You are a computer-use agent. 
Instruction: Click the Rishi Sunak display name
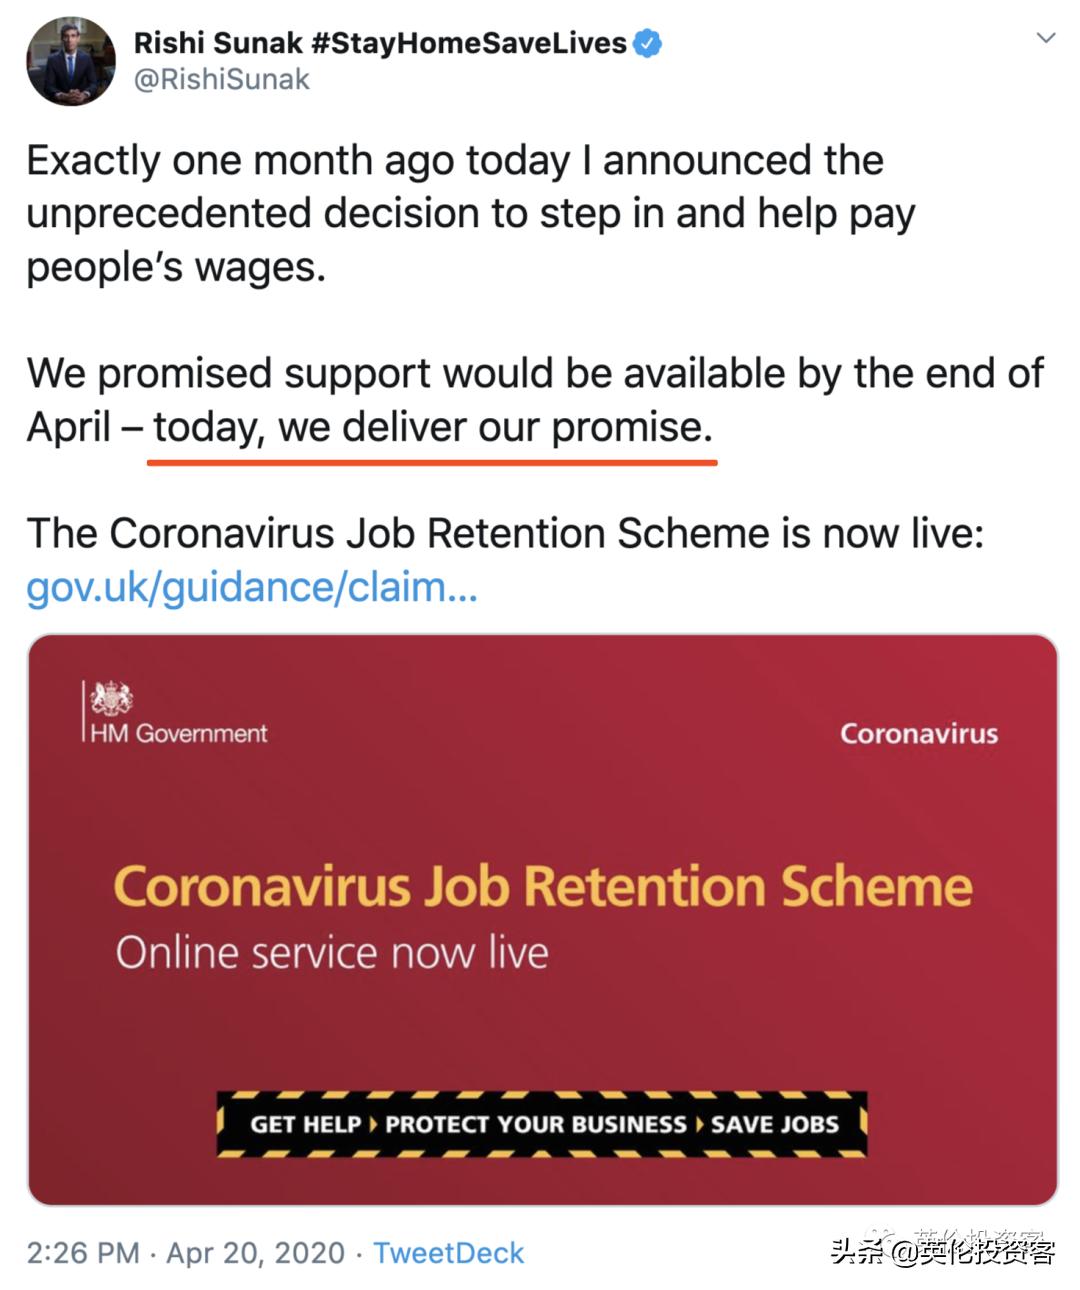point(217,43)
